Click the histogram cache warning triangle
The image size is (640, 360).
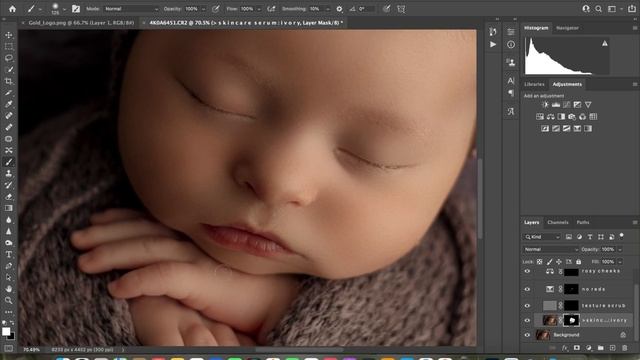click(x=604, y=43)
